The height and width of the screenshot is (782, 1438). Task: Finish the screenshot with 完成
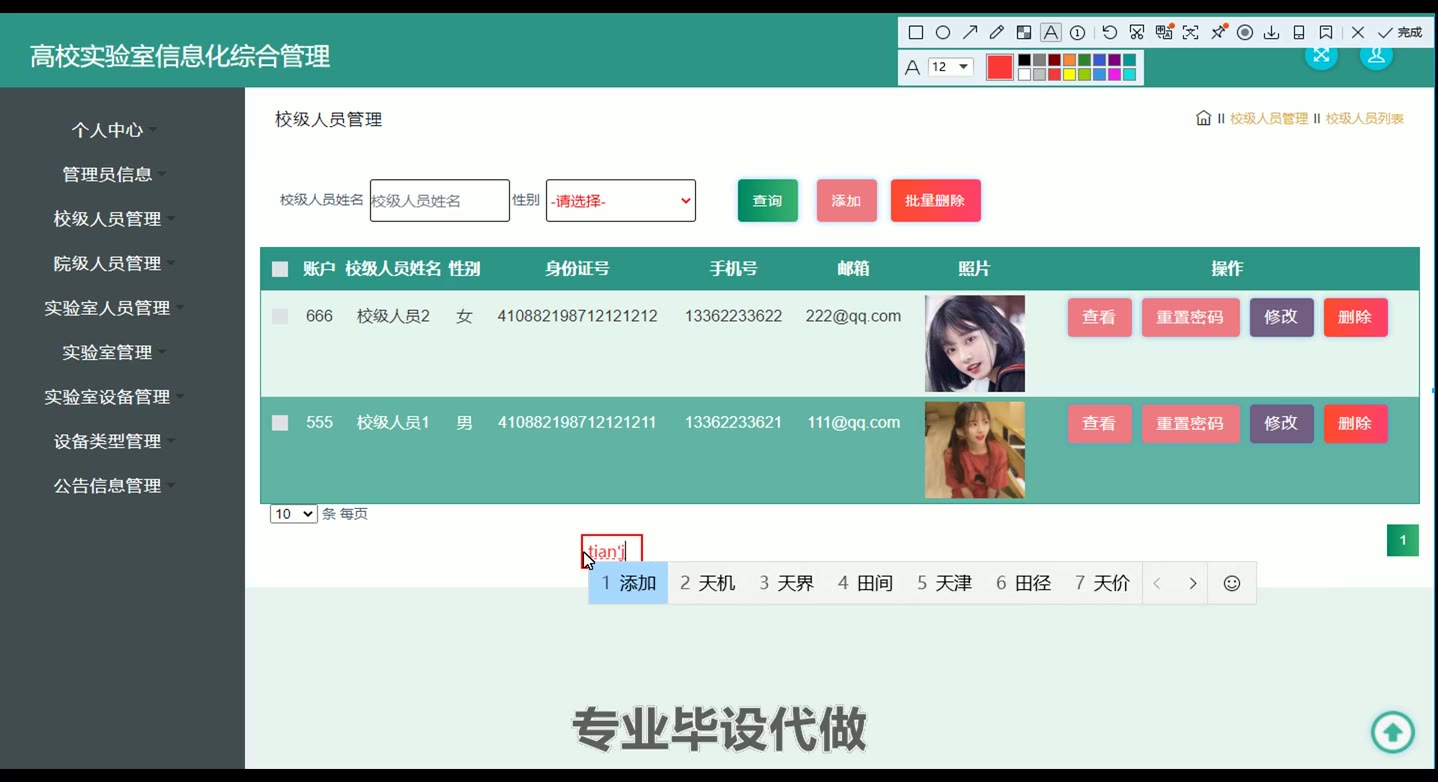tap(1400, 33)
